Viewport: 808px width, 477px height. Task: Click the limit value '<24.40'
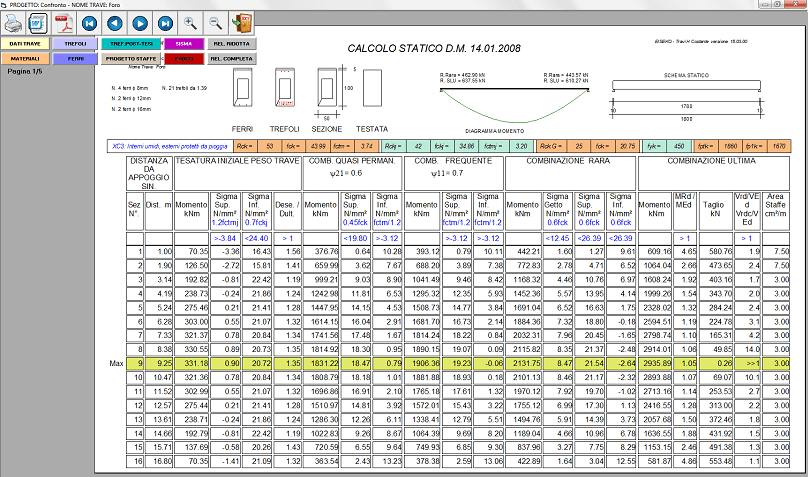(x=257, y=238)
